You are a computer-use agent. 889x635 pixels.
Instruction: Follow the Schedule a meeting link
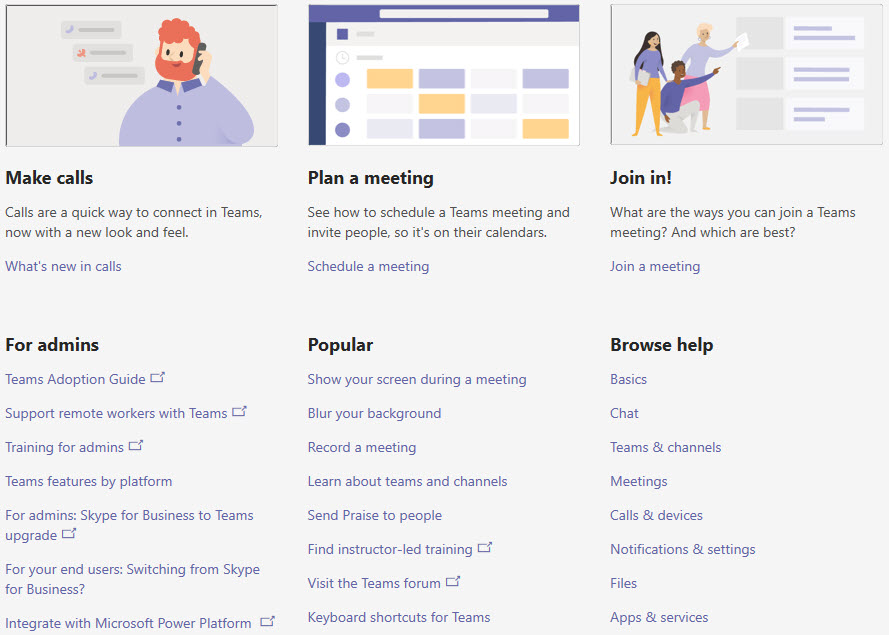pyautogui.click(x=369, y=266)
